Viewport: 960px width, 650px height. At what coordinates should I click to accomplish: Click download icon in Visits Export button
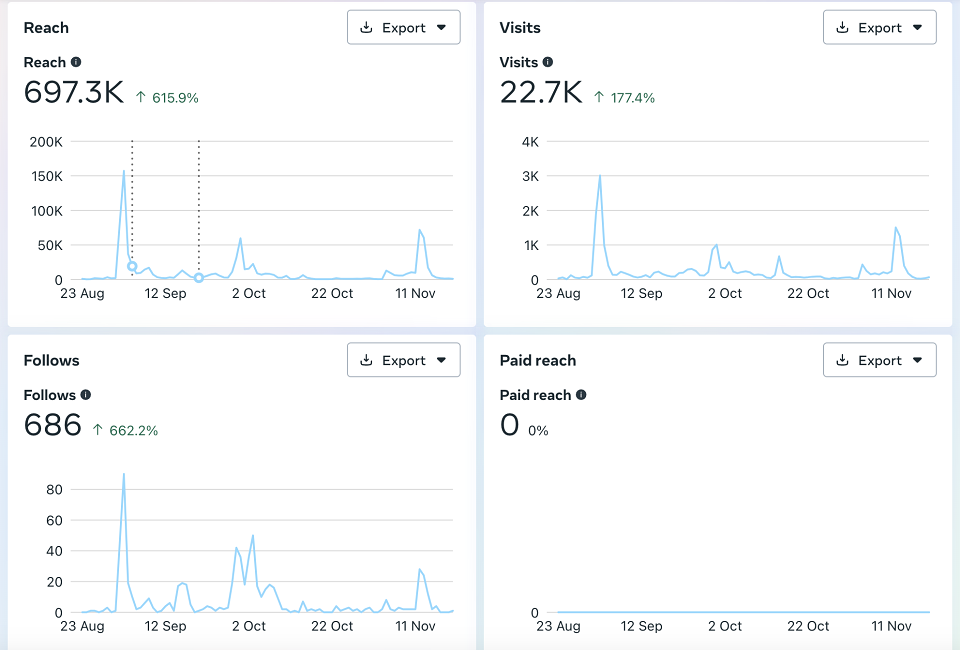842,27
